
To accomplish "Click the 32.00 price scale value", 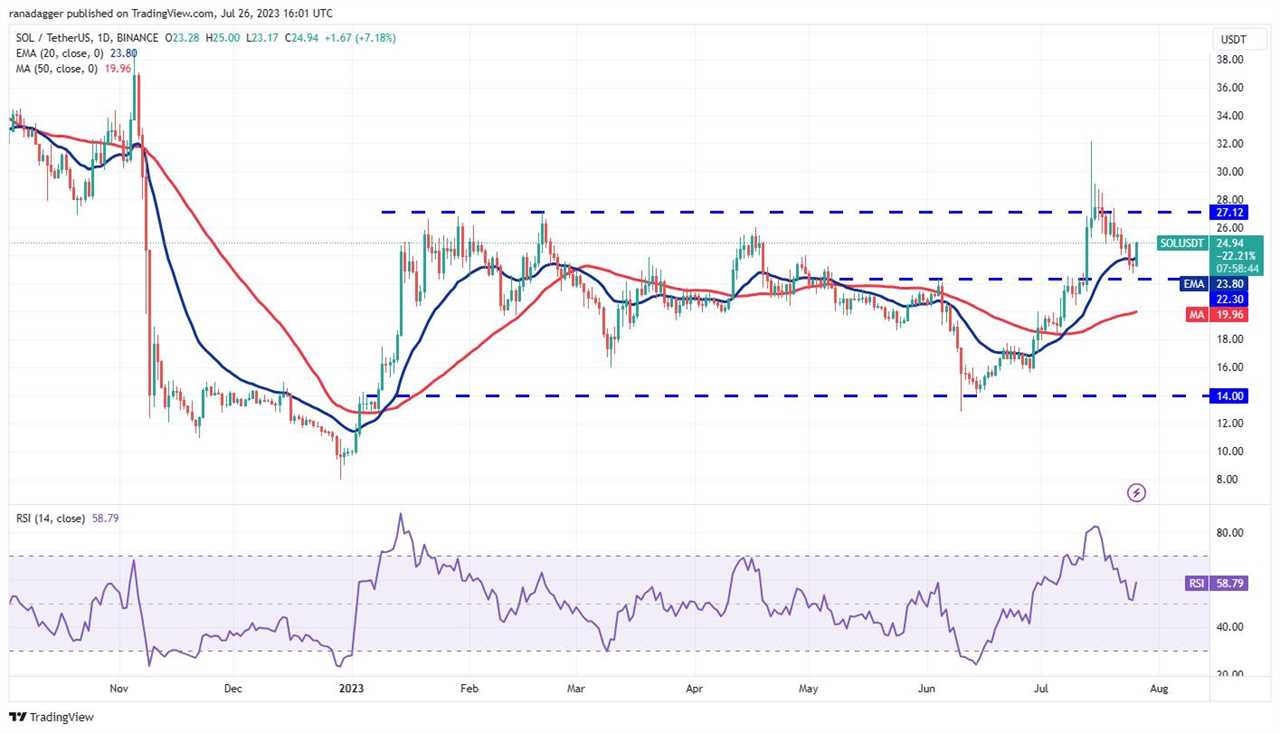I will (x=1230, y=143).
